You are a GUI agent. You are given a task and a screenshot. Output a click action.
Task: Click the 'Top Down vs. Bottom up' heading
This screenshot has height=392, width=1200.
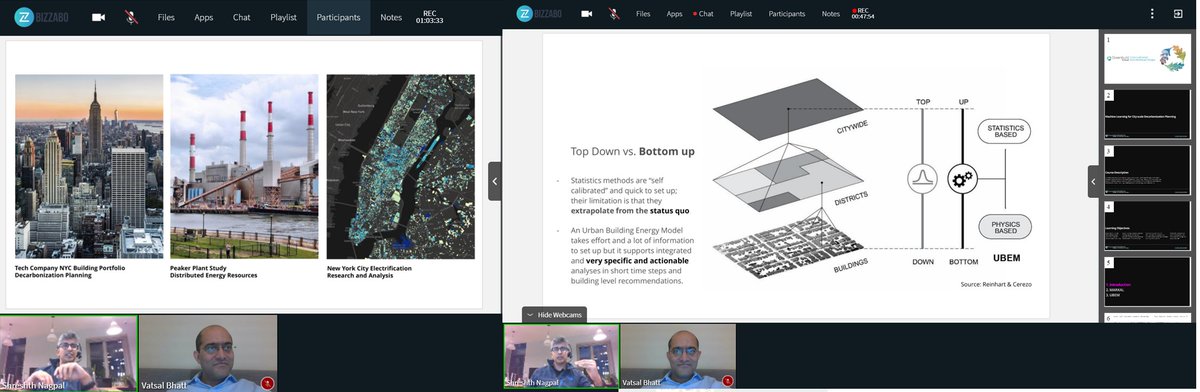(x=632, y=151)
